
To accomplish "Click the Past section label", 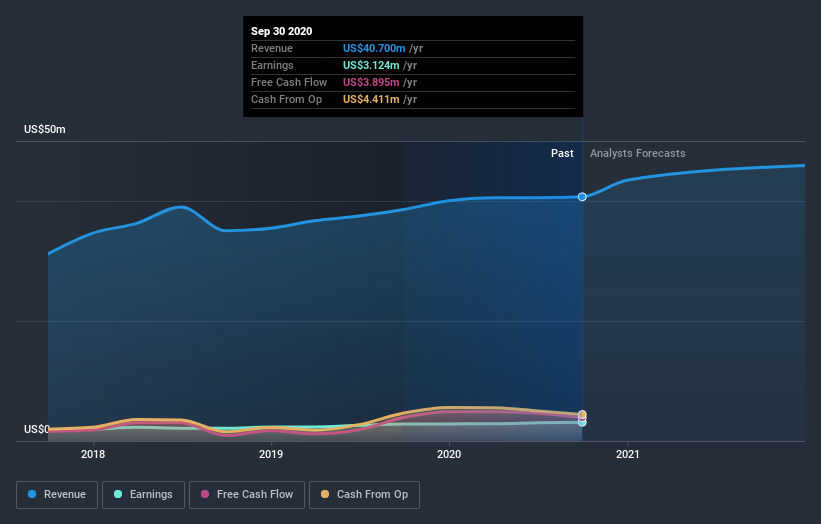I will (x=562, y=153).
